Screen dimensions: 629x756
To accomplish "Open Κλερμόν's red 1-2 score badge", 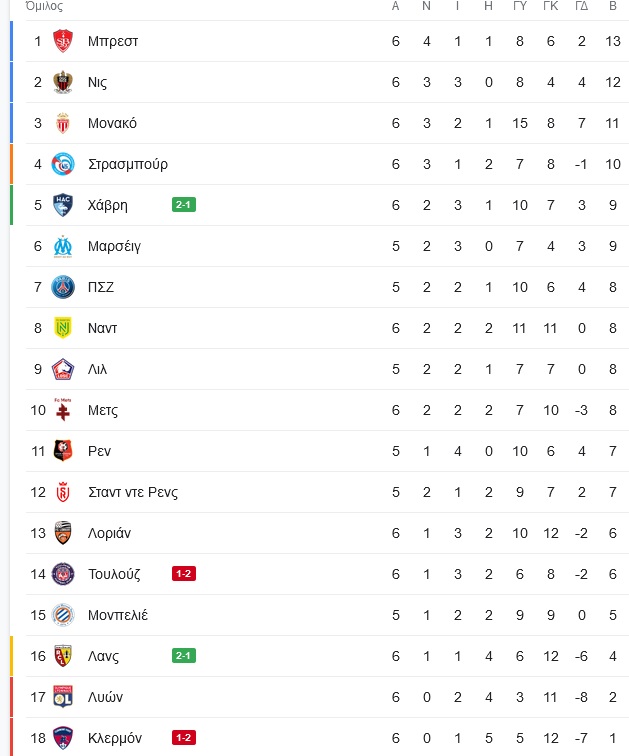I will 184,738.
